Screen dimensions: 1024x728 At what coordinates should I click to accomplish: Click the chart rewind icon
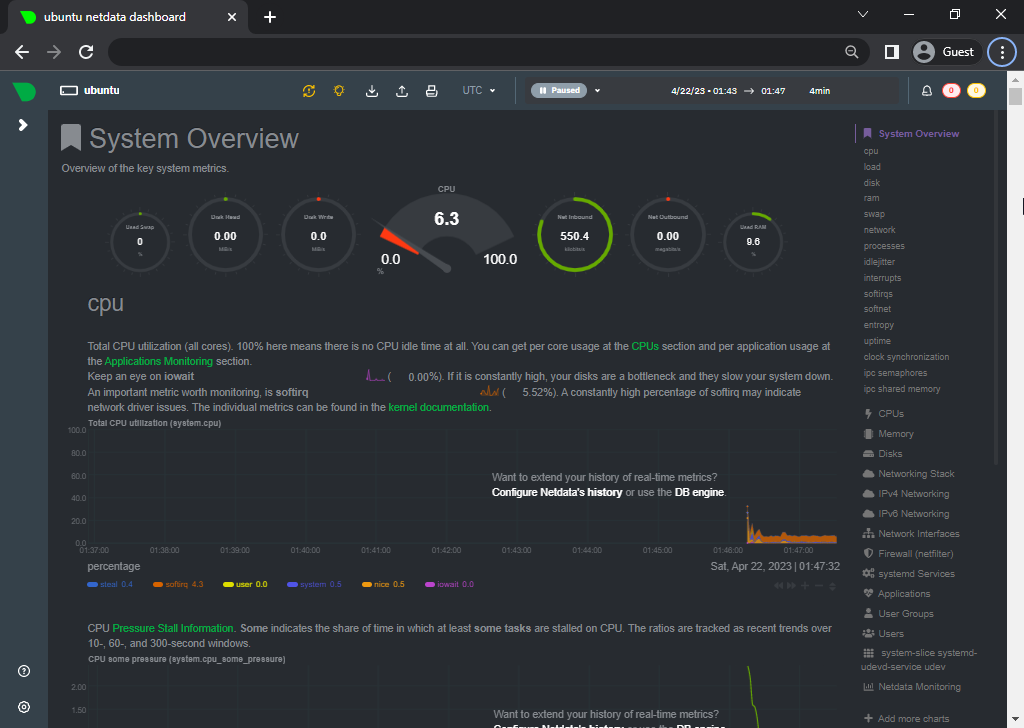tap(778, 586)
